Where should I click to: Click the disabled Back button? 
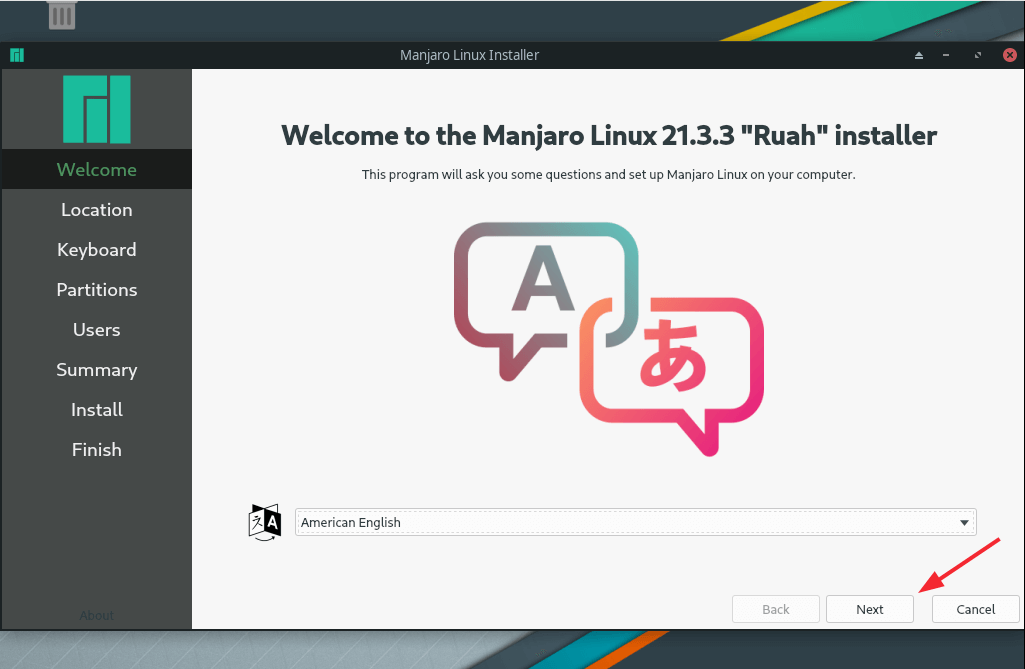(775, 609)
